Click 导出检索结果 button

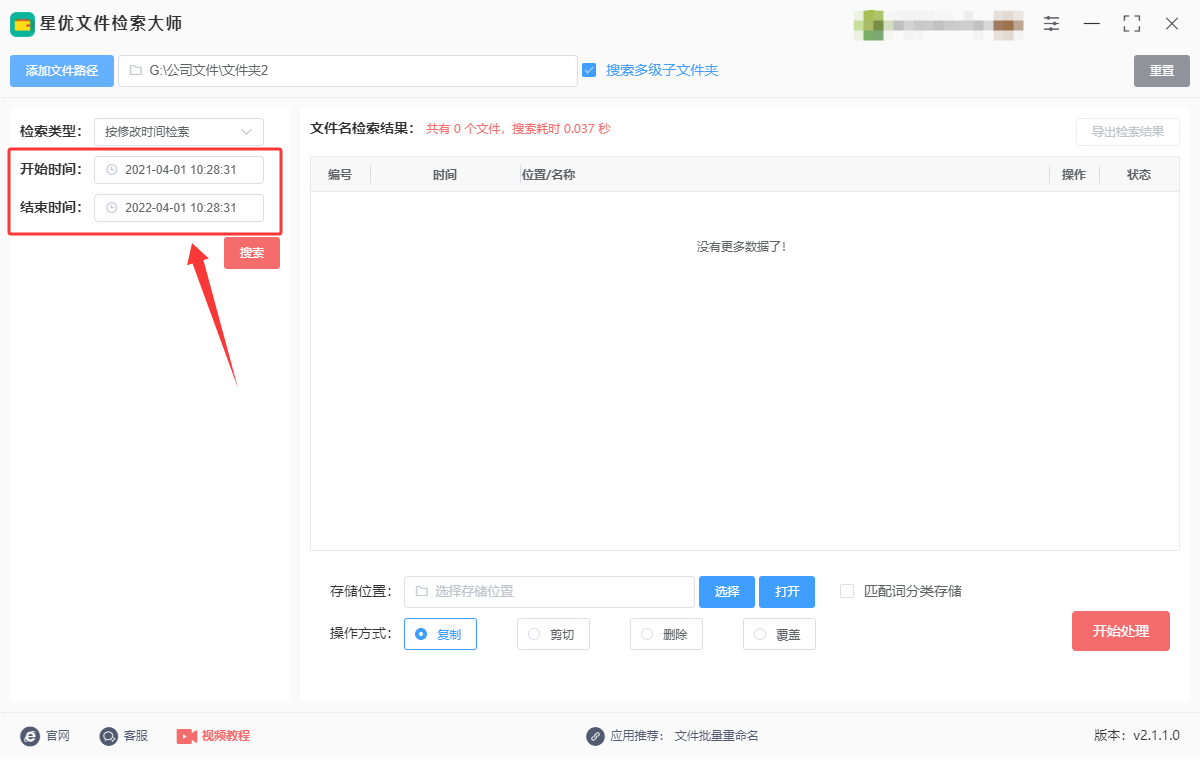point(1128,132)
